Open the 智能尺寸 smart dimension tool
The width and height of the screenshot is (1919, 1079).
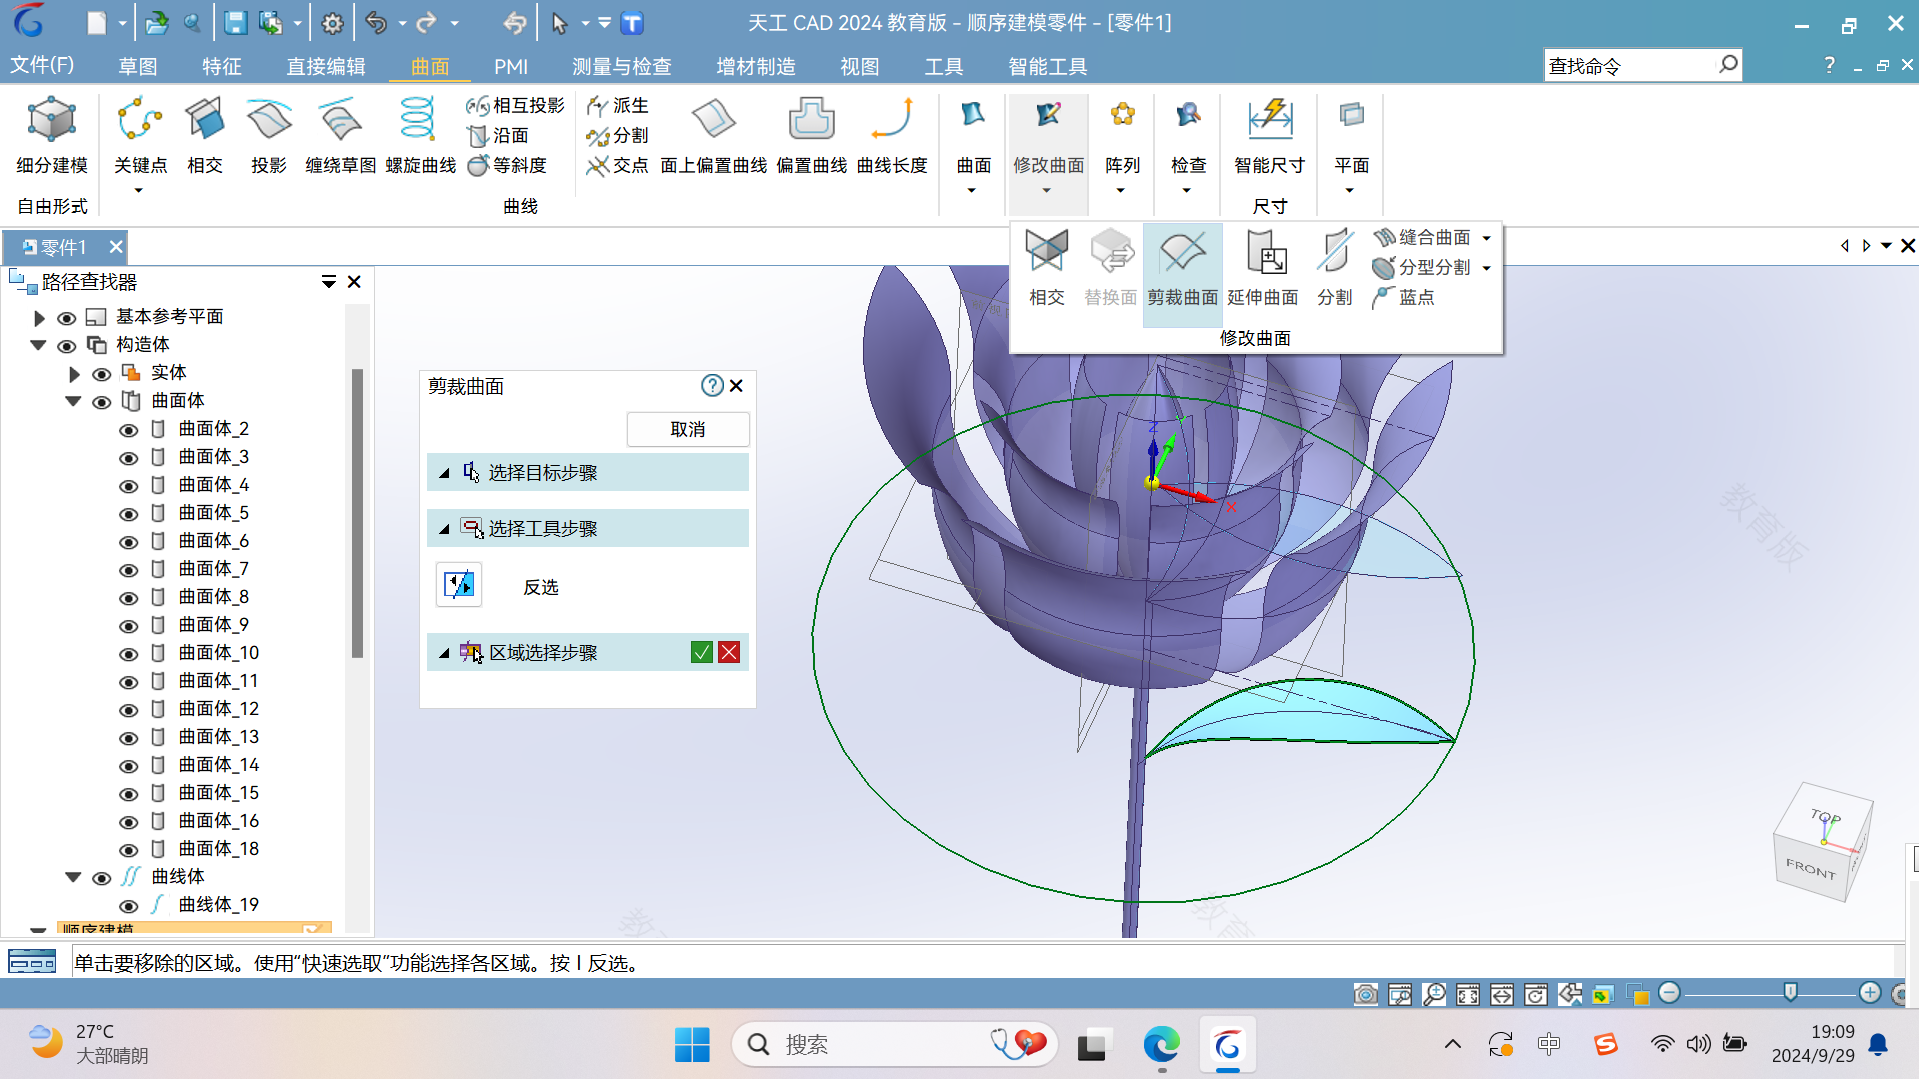pyautogui.click(x=1269, y=136)
